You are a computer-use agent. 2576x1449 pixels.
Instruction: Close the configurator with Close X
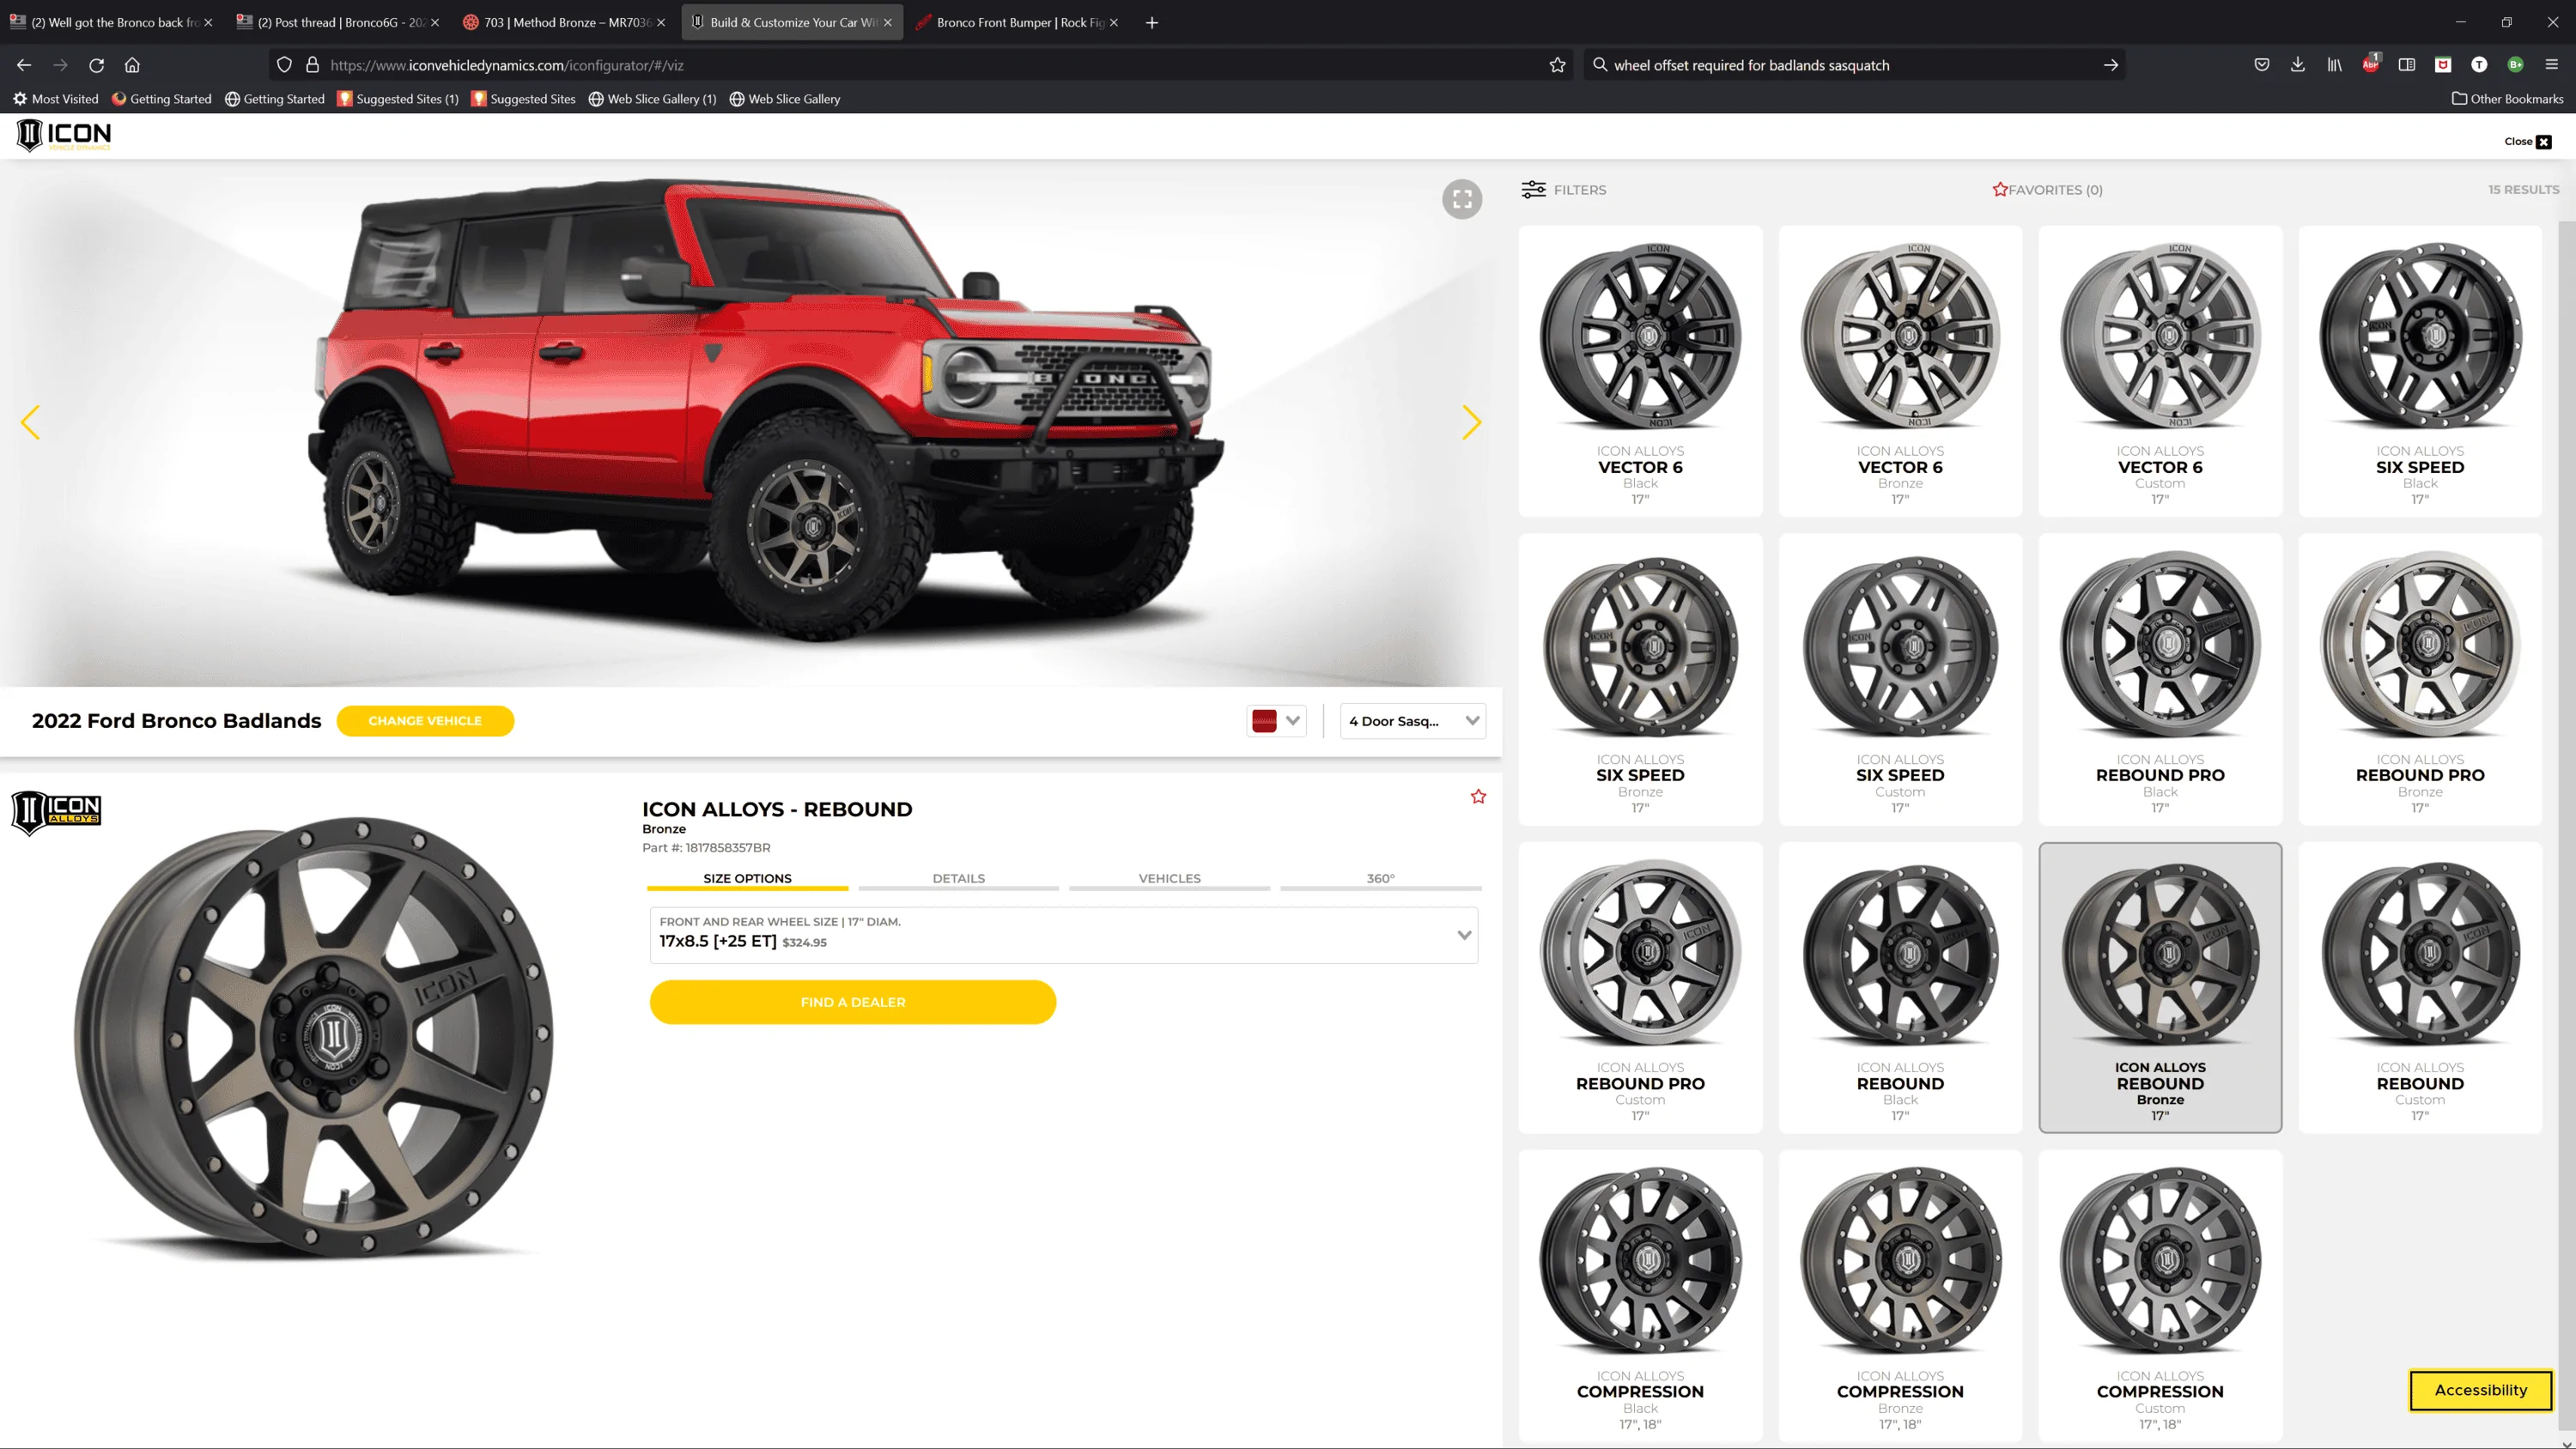2527,142
